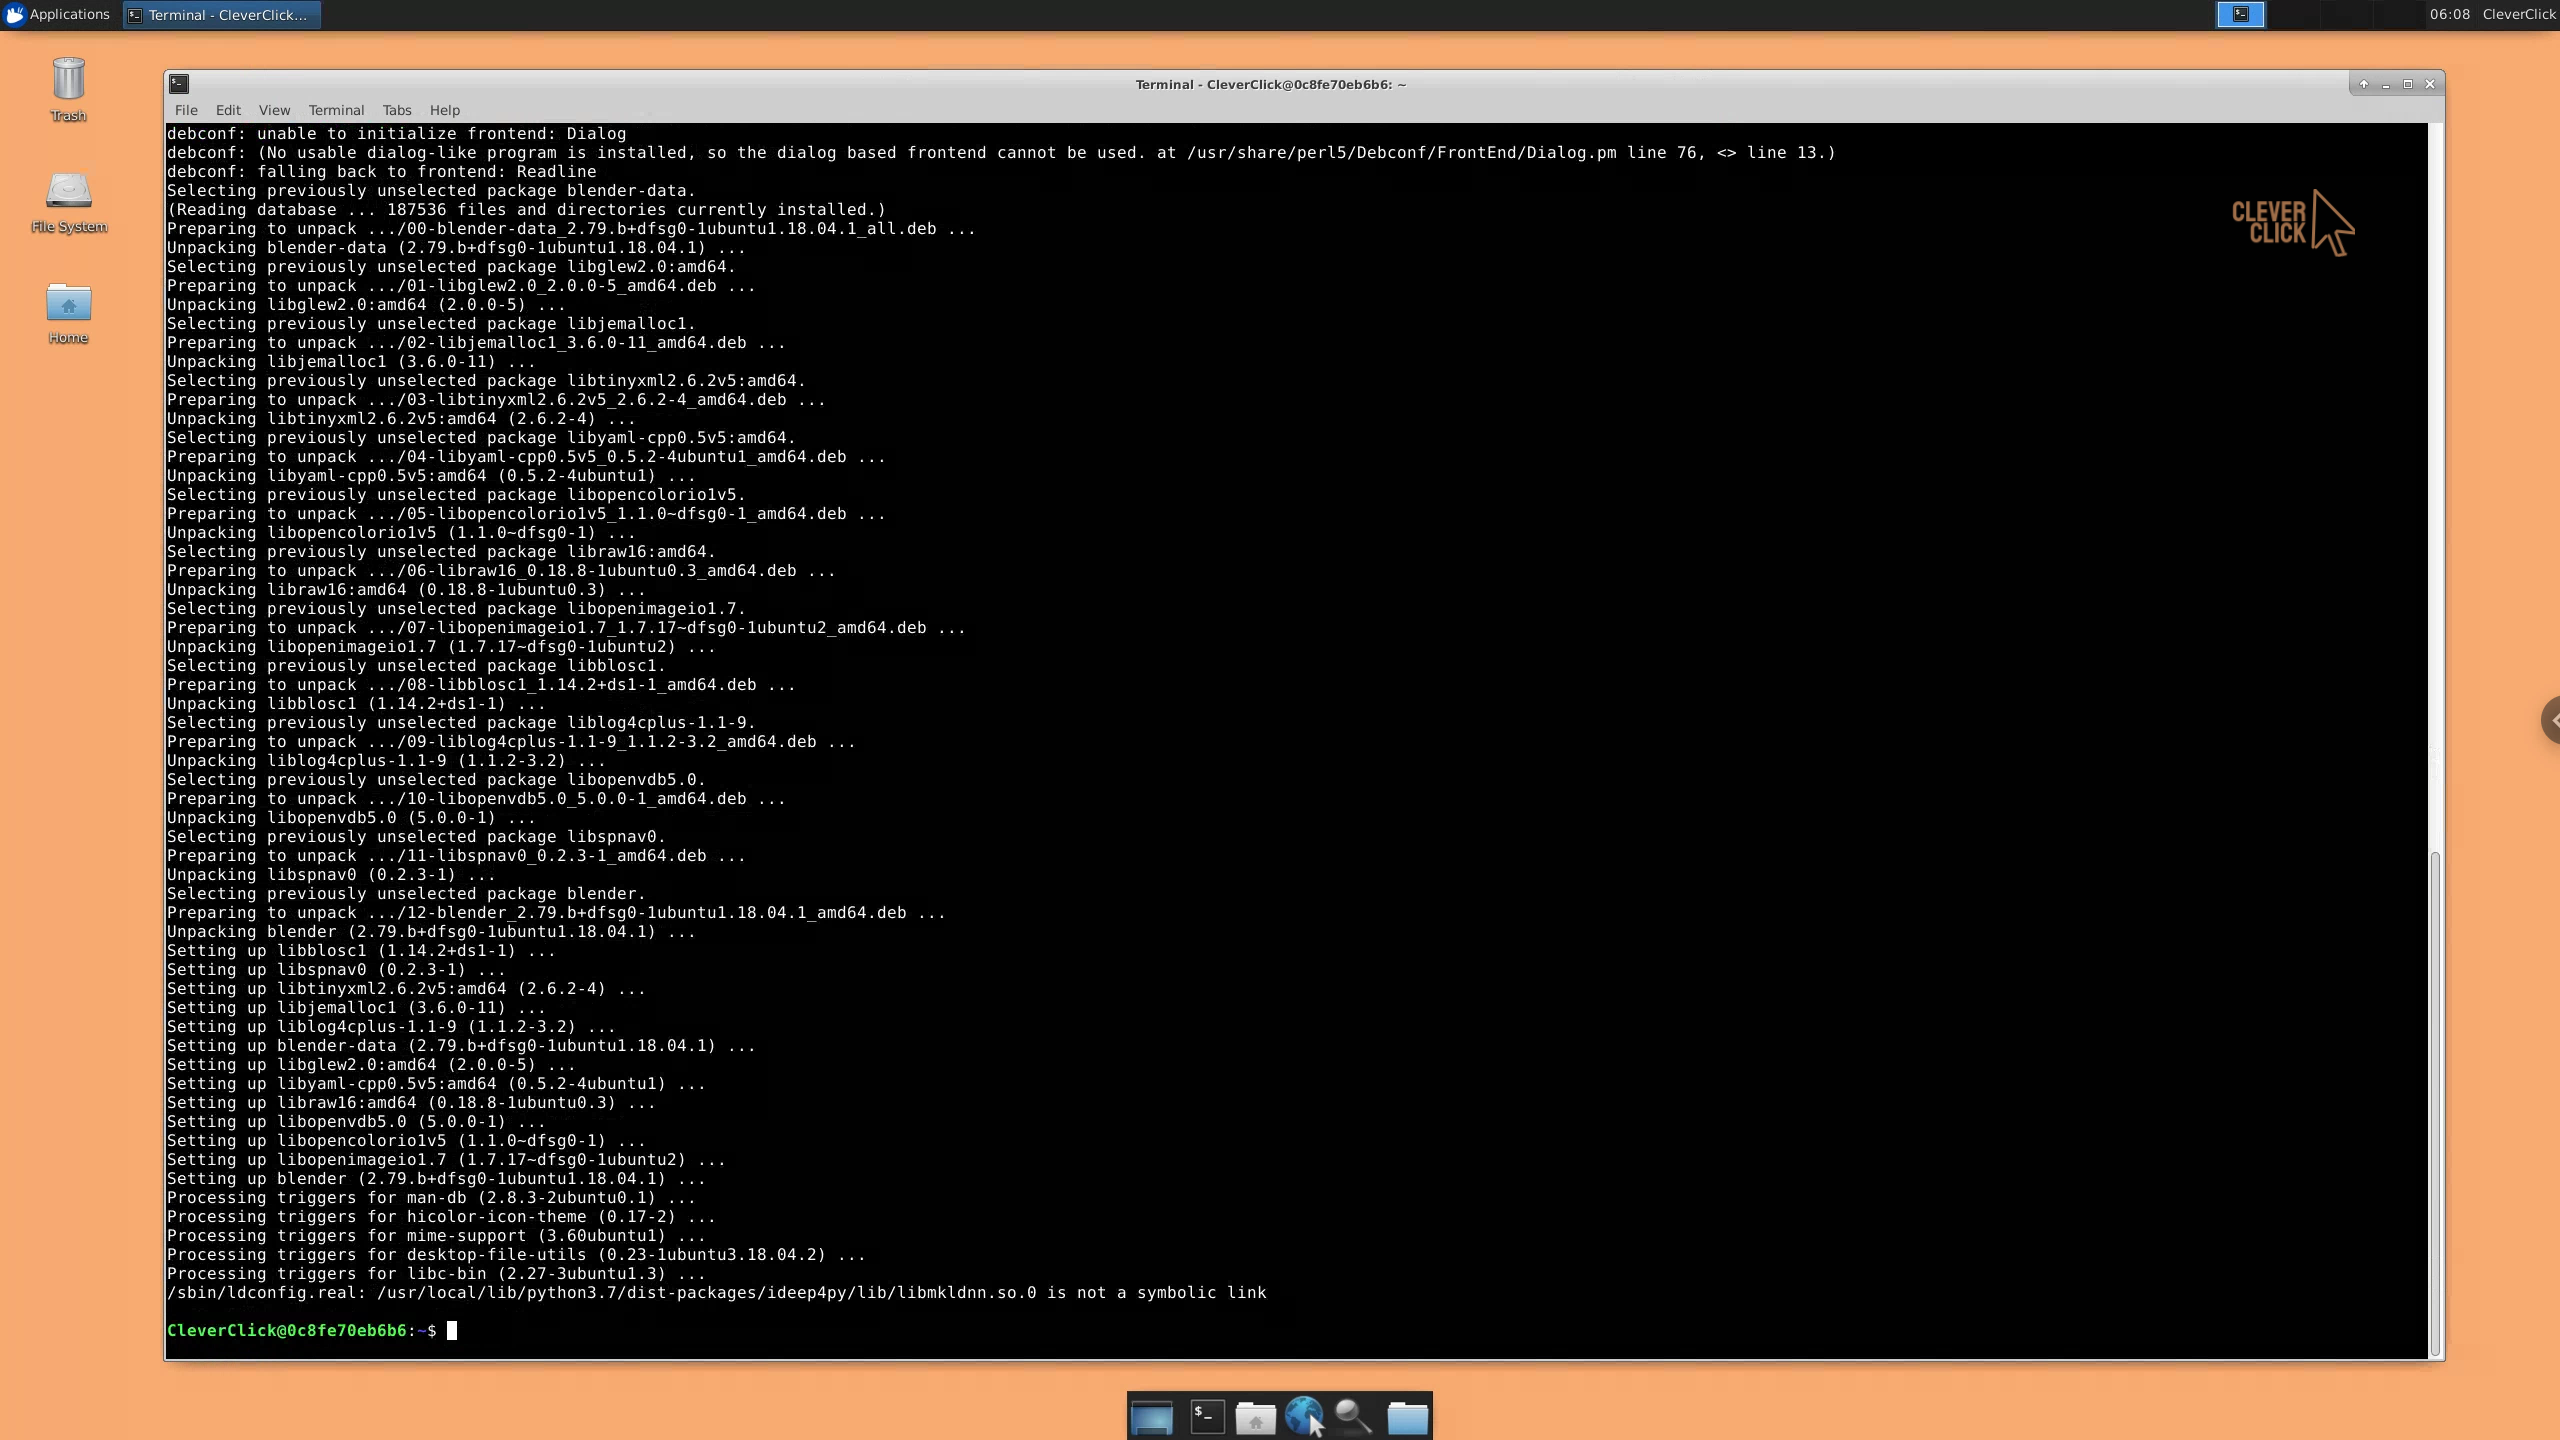Toggle roll-up window arrow button
This screenshot has width=2560, height=1440.
2364,84
